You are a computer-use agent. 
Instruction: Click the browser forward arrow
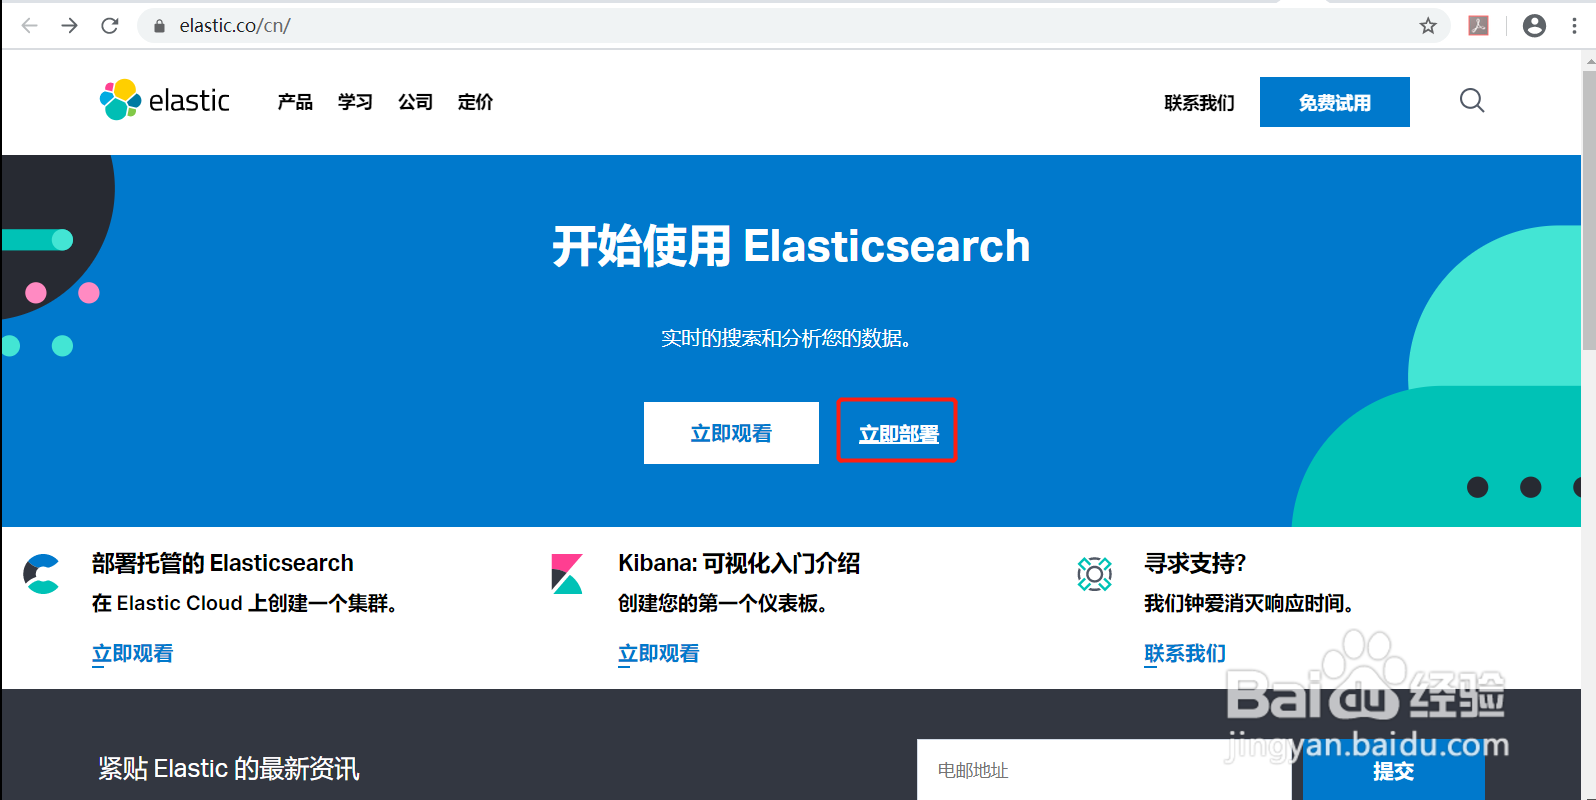tap(69, 26)
